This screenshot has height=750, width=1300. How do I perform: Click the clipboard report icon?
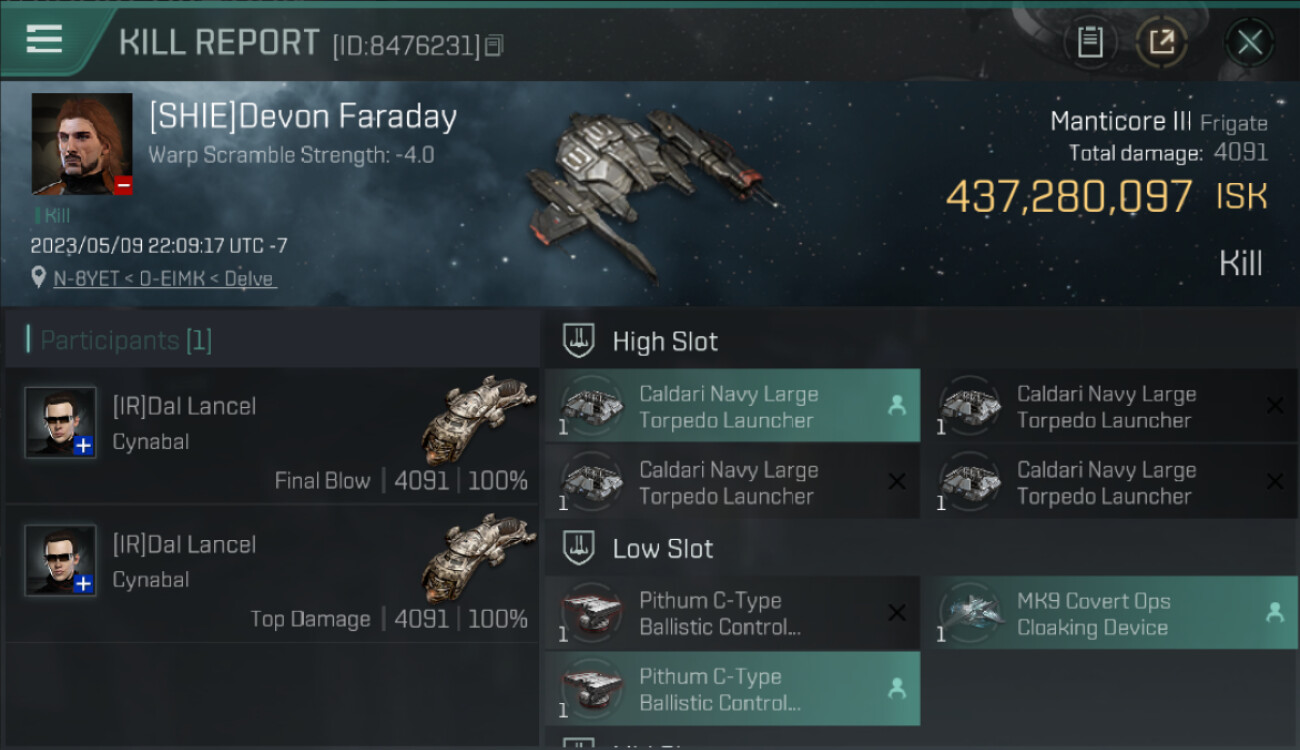click(x=1089, y=42)
